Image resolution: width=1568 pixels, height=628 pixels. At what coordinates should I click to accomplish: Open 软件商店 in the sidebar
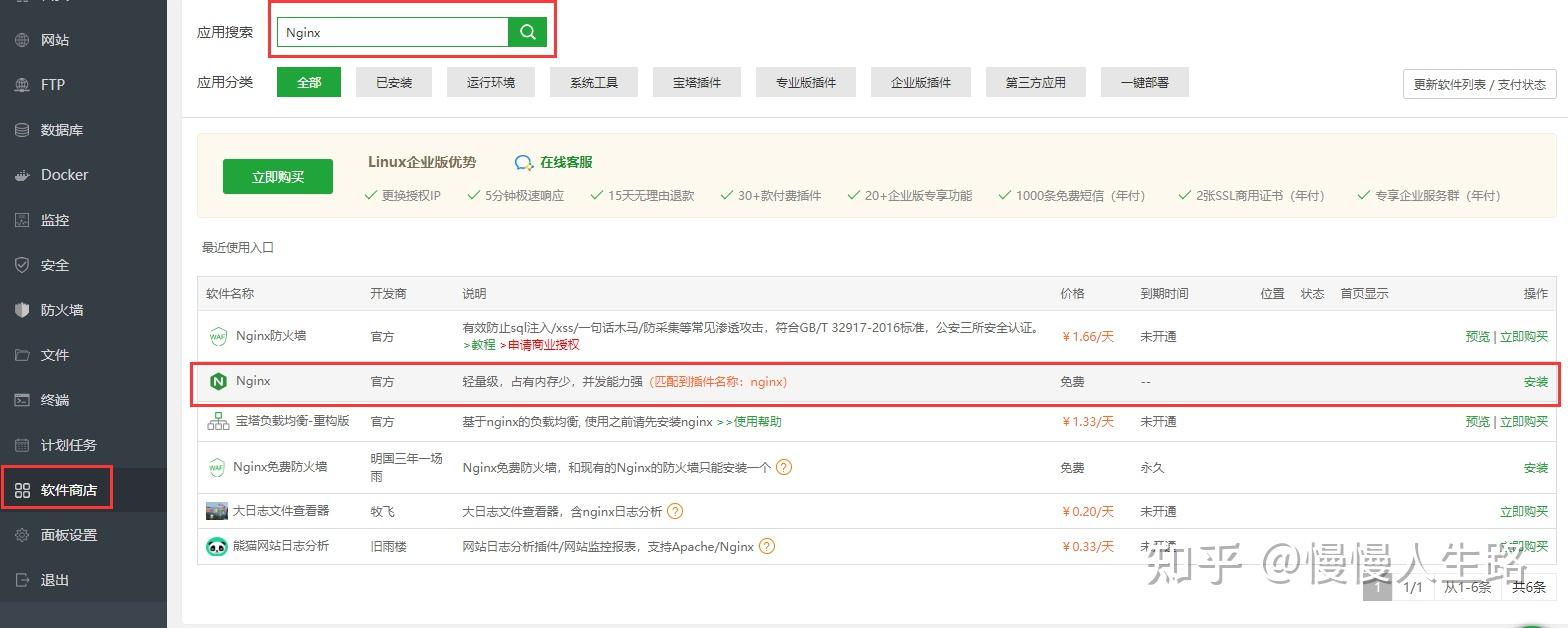(69, 490)
